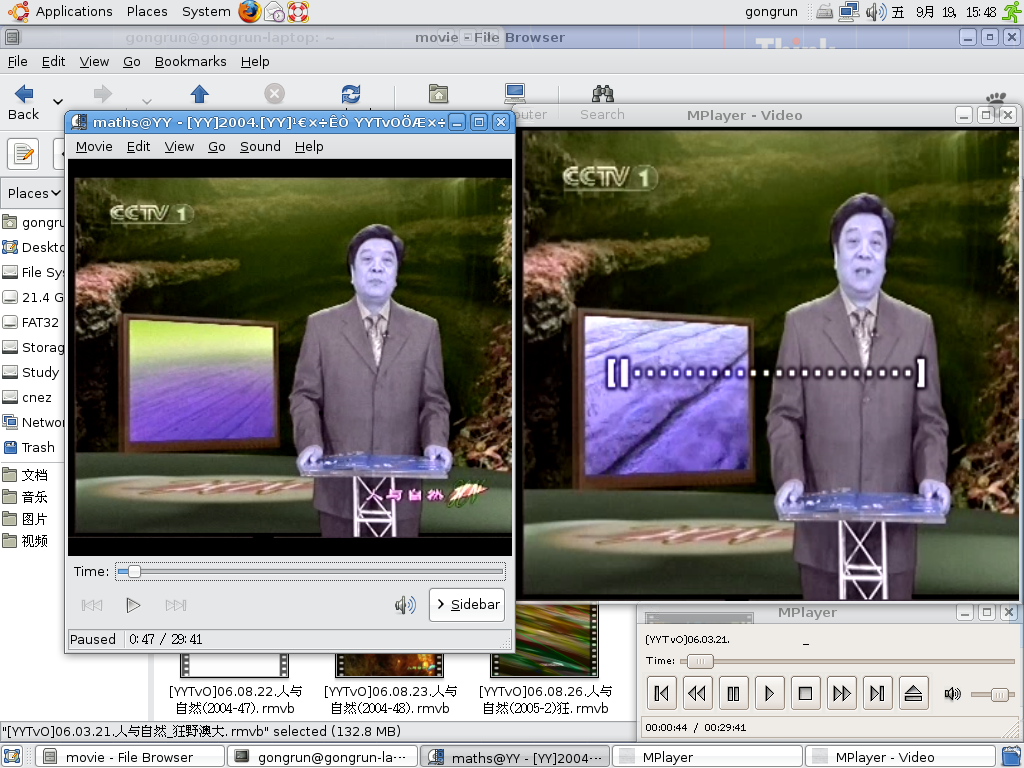Click MPlayer fast forward button

[x=841, y=693]
